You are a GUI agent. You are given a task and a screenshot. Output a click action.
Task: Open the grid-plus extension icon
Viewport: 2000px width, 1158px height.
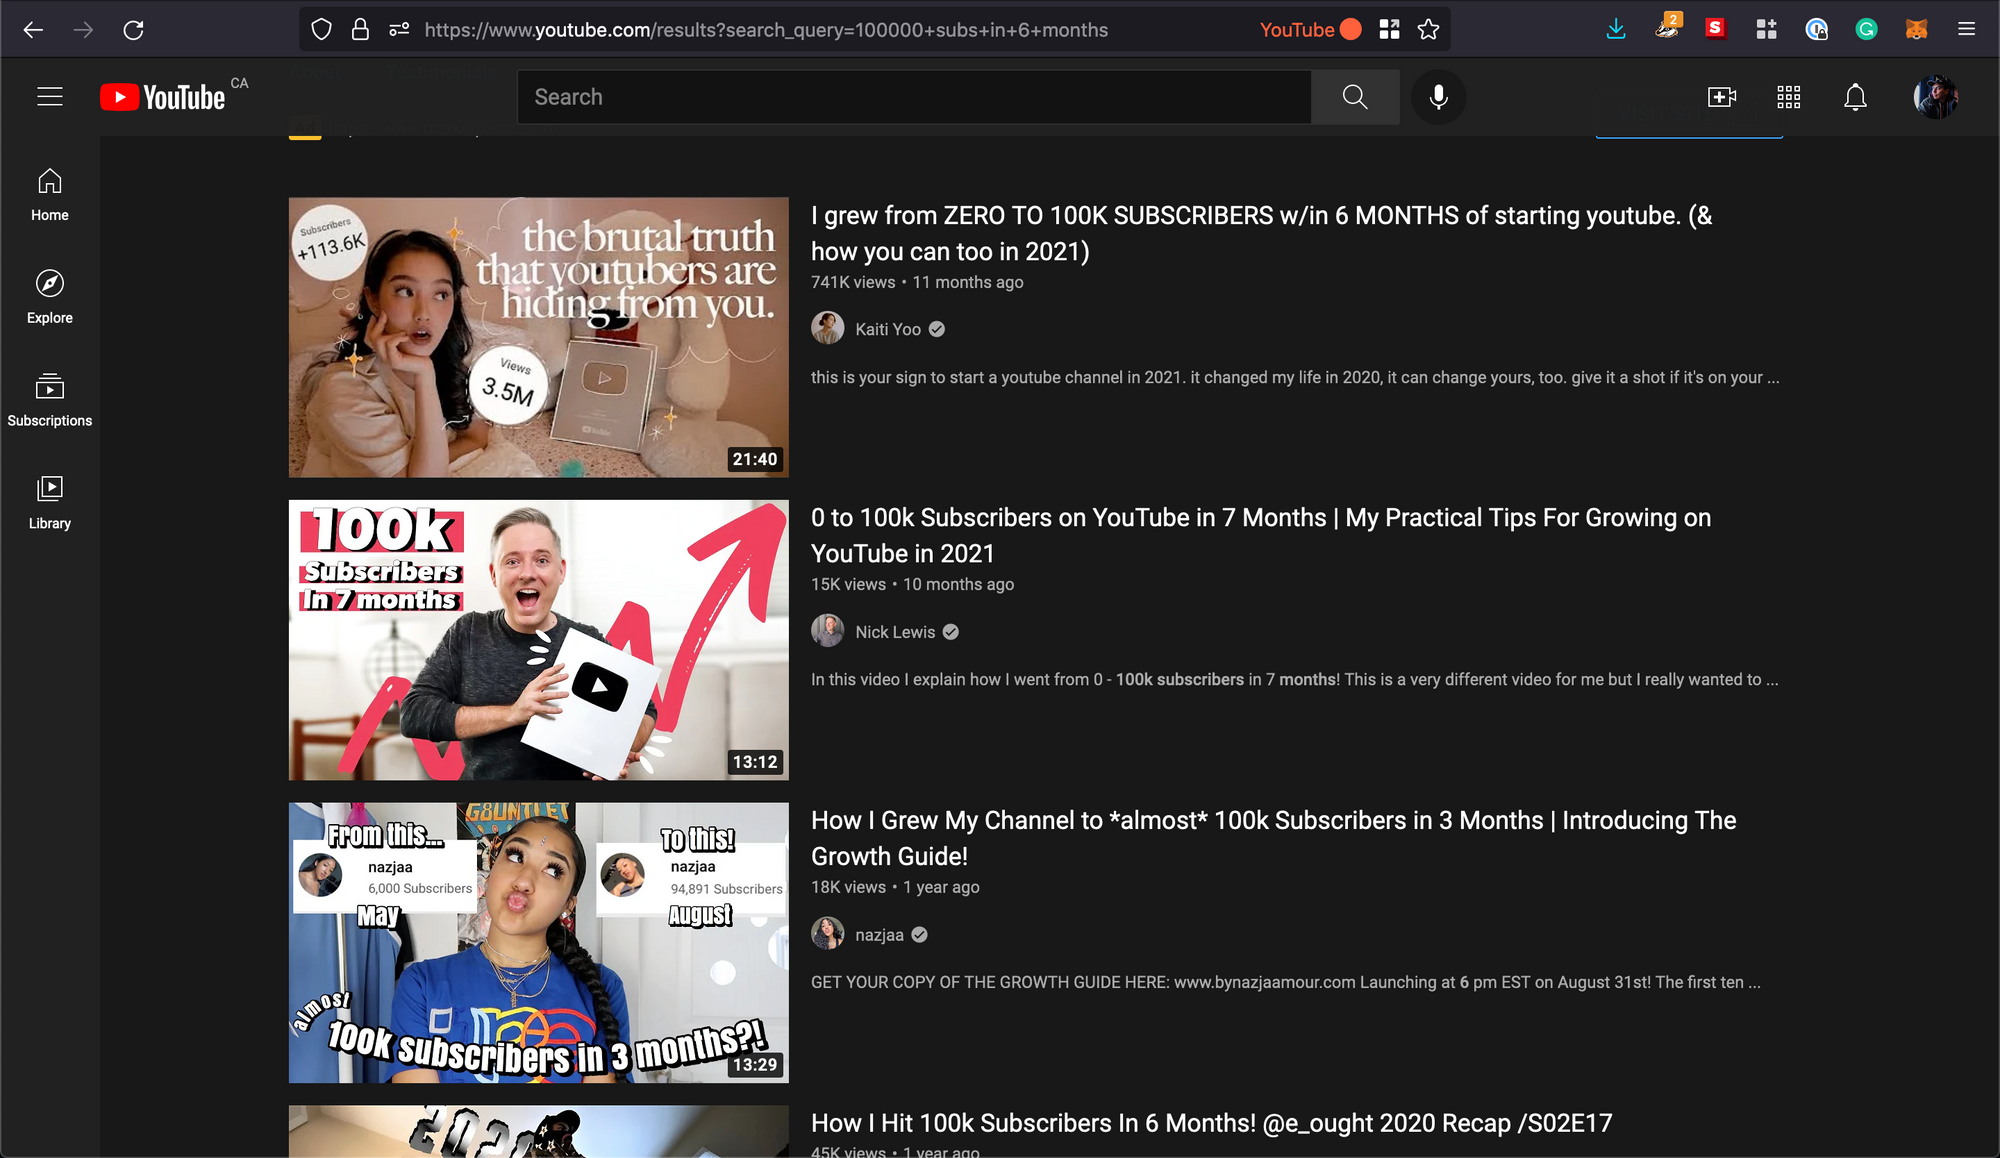point(1766,30)
